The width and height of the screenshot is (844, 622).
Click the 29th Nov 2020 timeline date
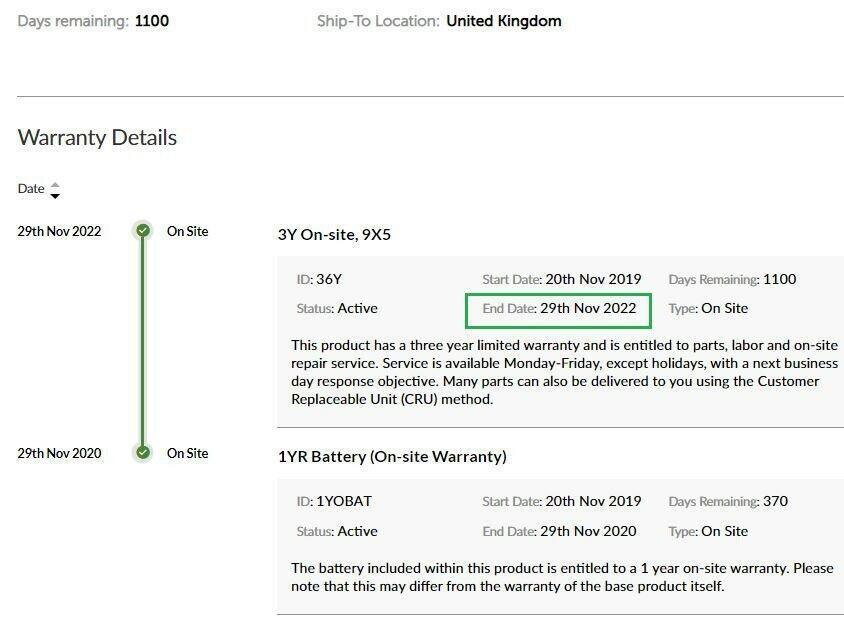[x=59, y=454]
